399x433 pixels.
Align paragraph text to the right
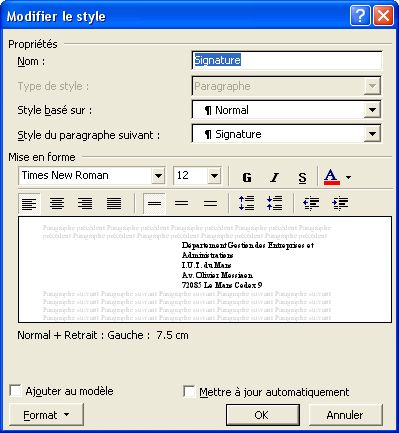85,203
